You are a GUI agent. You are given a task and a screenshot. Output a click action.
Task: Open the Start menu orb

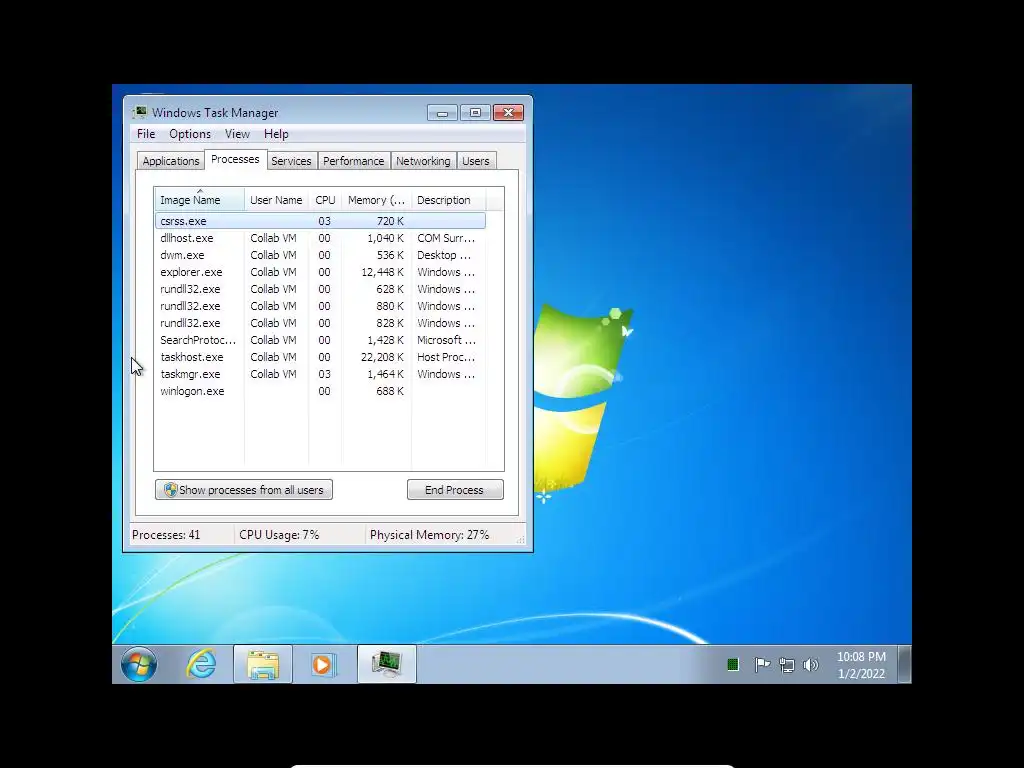coord(139,664)
